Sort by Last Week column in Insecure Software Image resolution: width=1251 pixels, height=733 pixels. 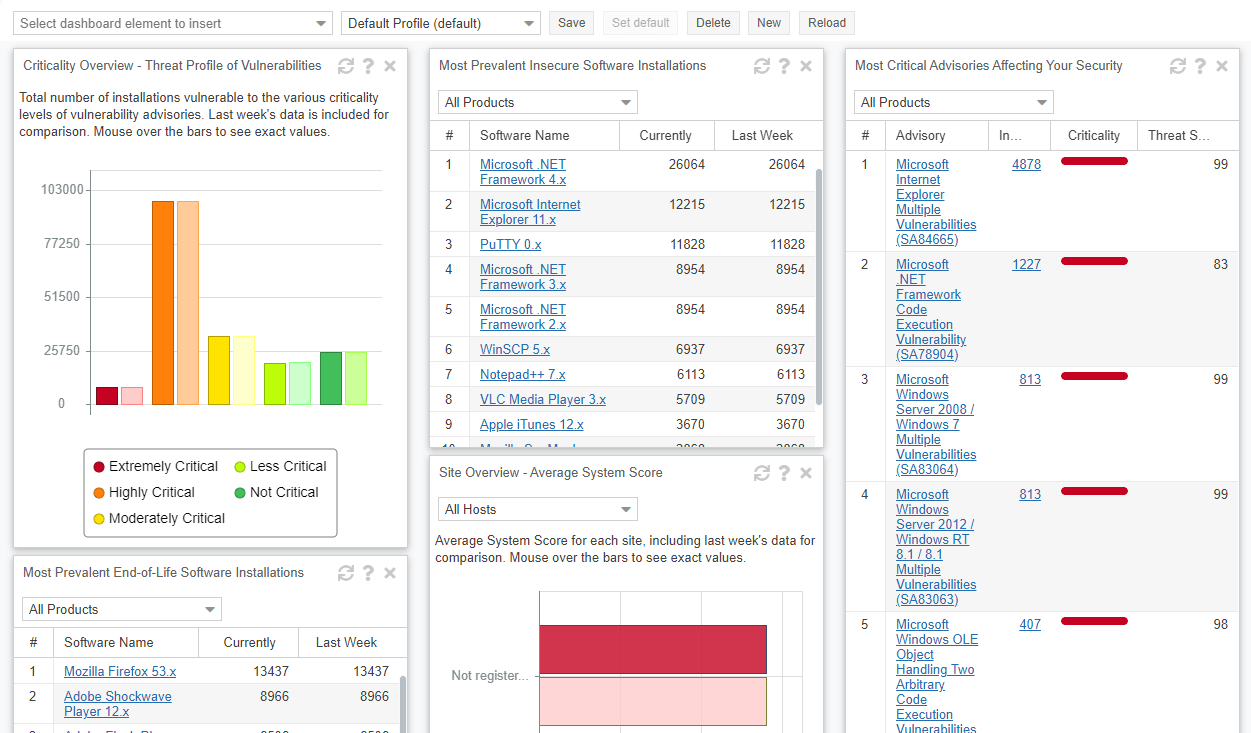(x=762, y=135)
